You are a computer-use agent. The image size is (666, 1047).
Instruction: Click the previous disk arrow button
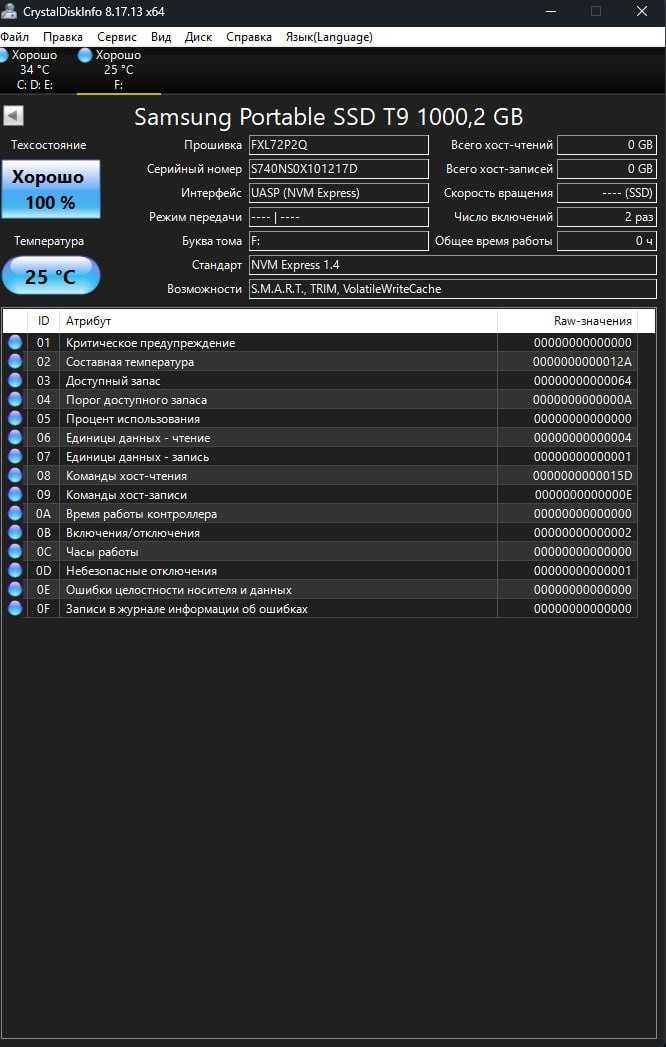[13, 116]
